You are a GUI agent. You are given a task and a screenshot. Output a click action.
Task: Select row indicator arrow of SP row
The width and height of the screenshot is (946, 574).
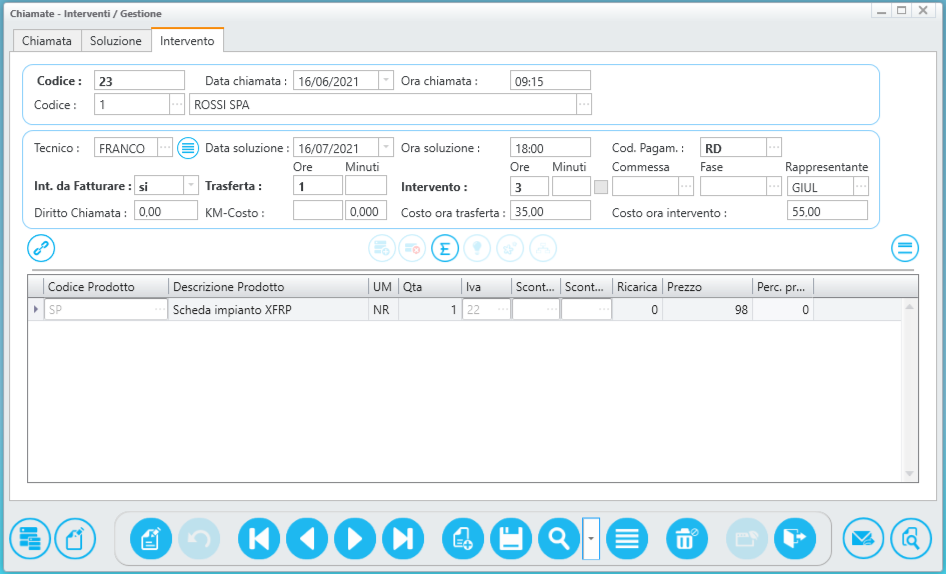36,310
